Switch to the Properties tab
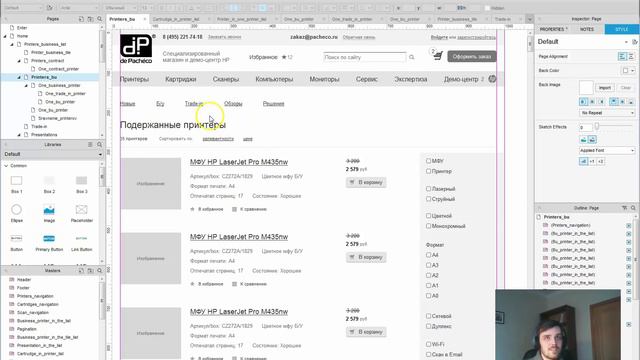The width and height of the screenshot is (640, 360). 553,29
